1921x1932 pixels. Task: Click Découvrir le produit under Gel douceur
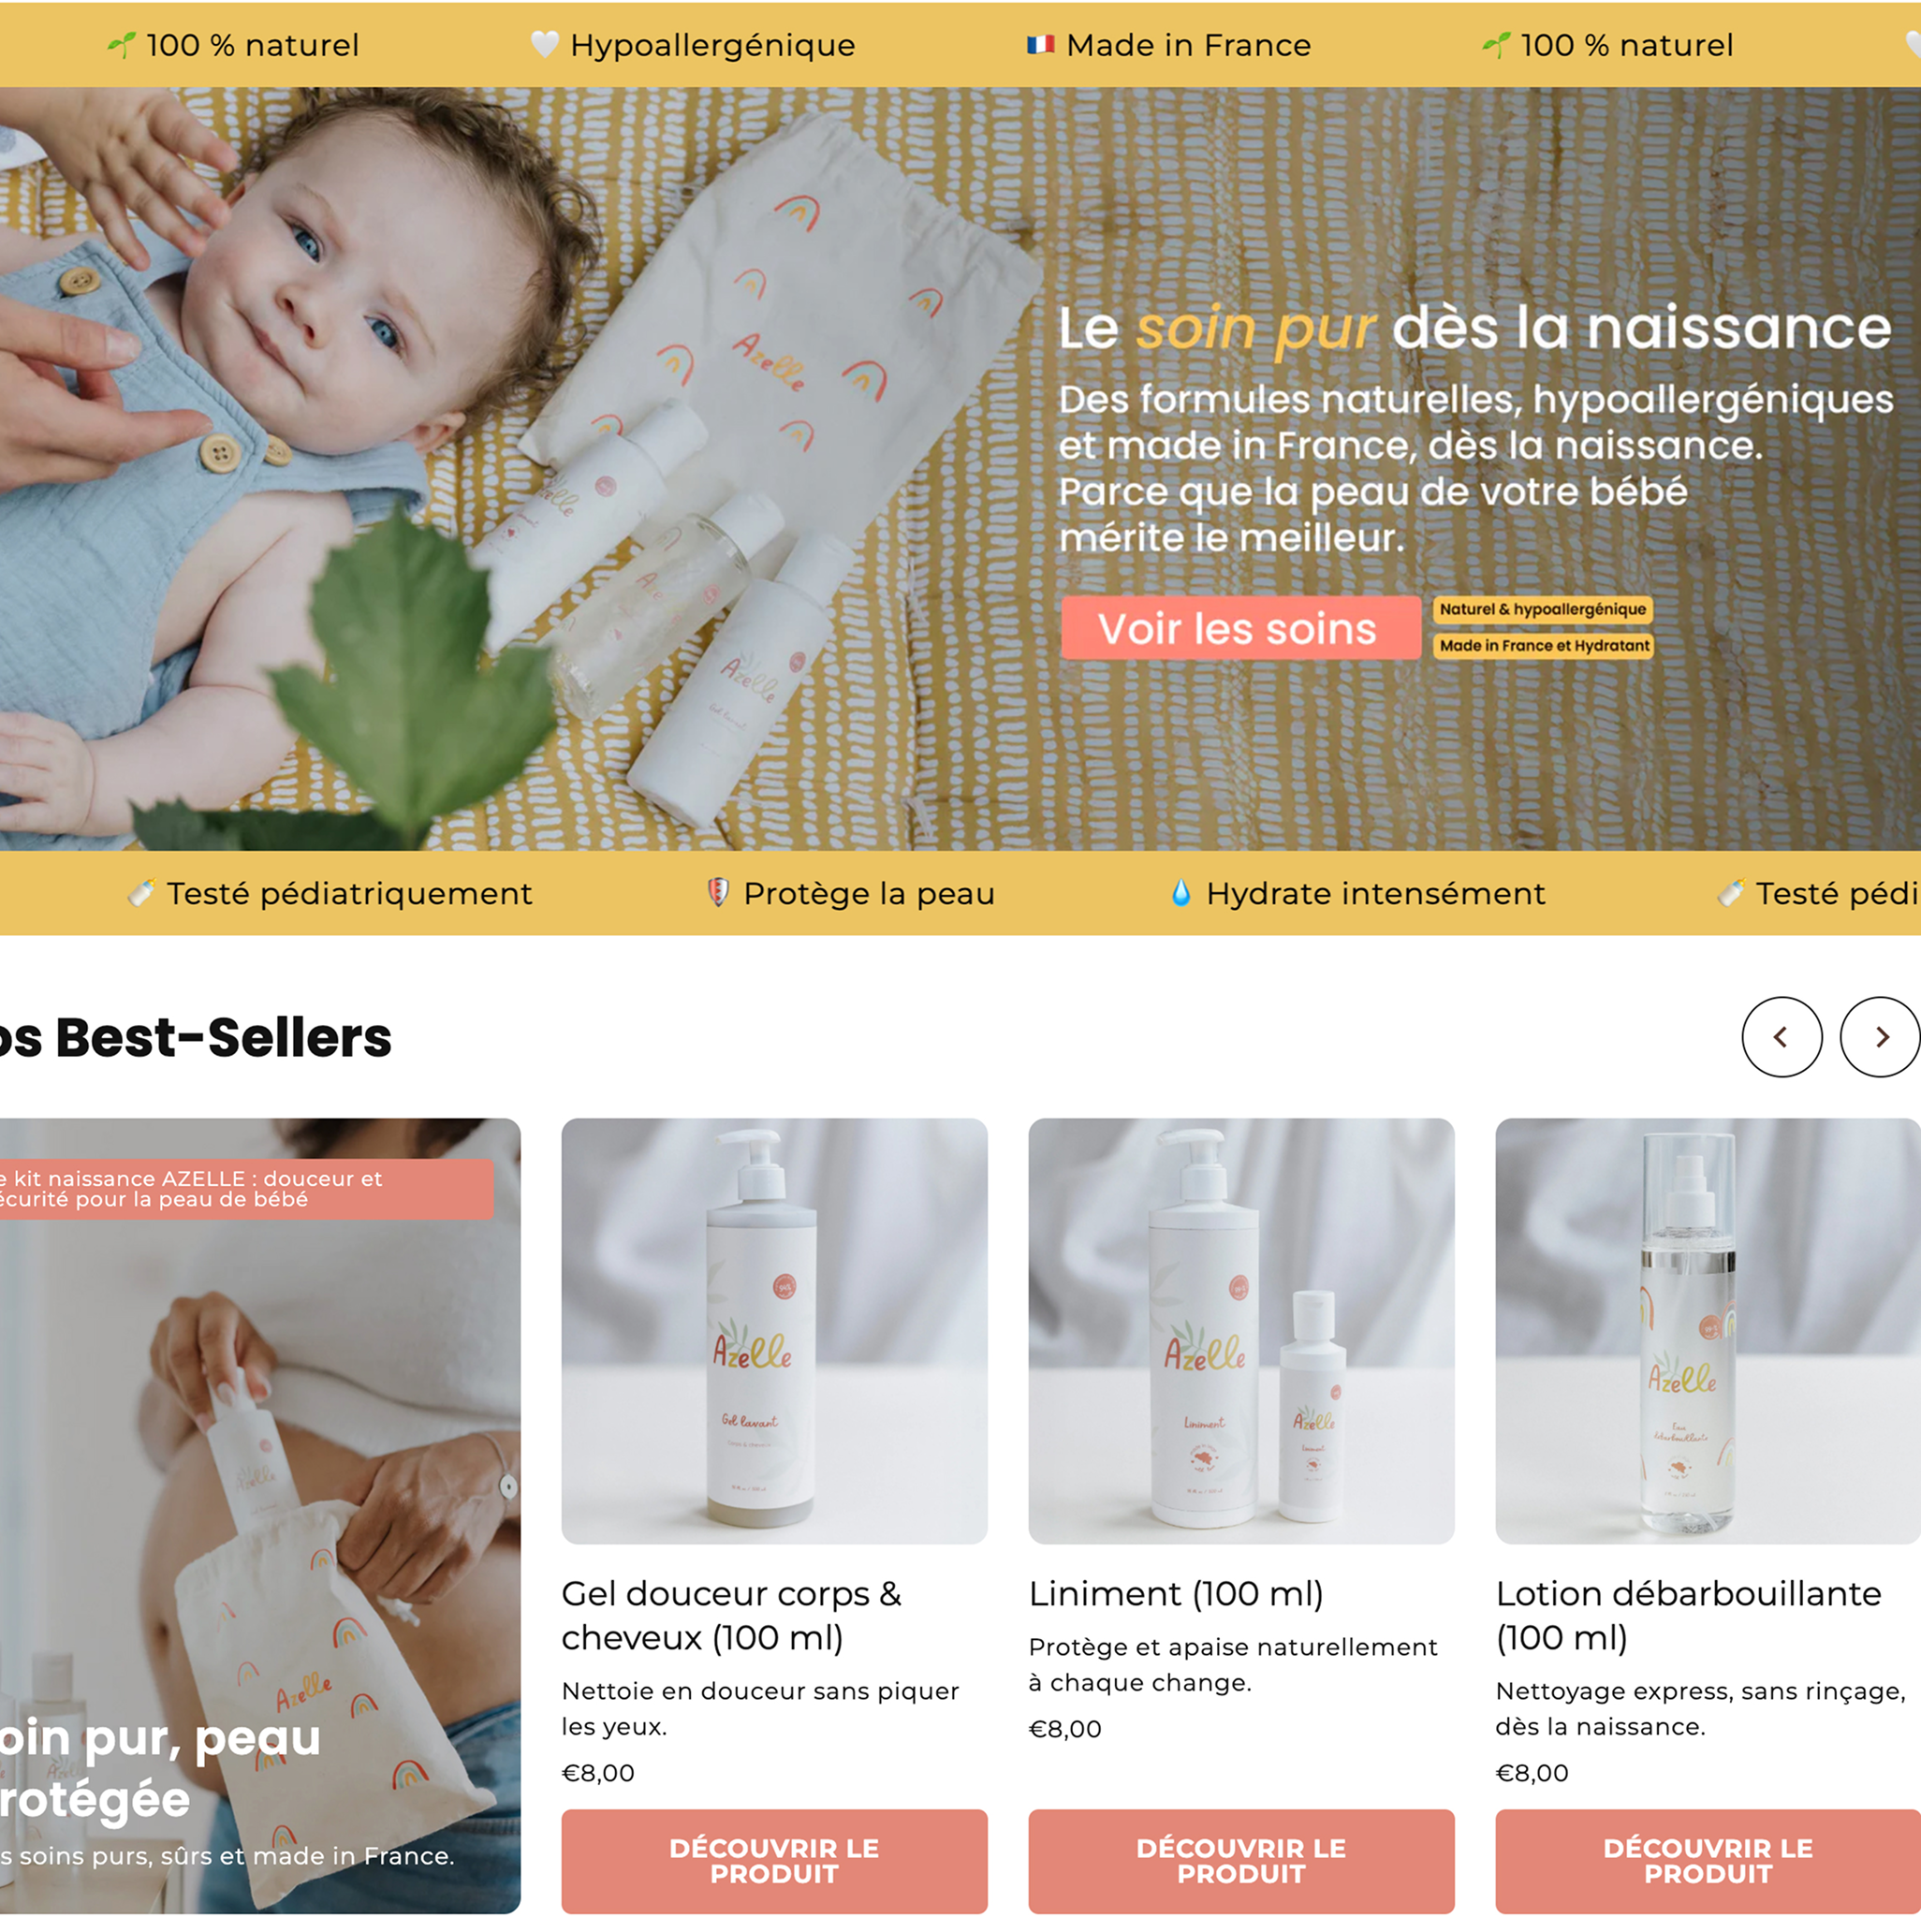pos(774,1861)
